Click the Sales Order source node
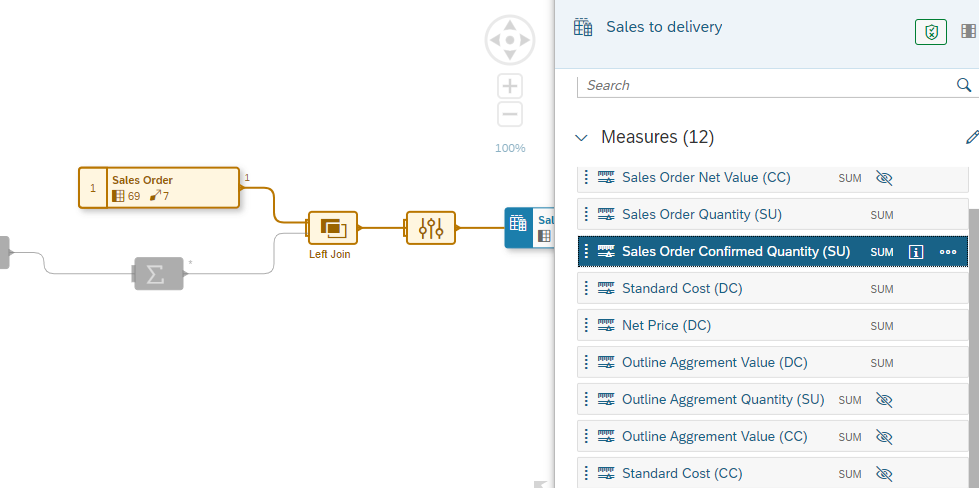 (160, 187)
